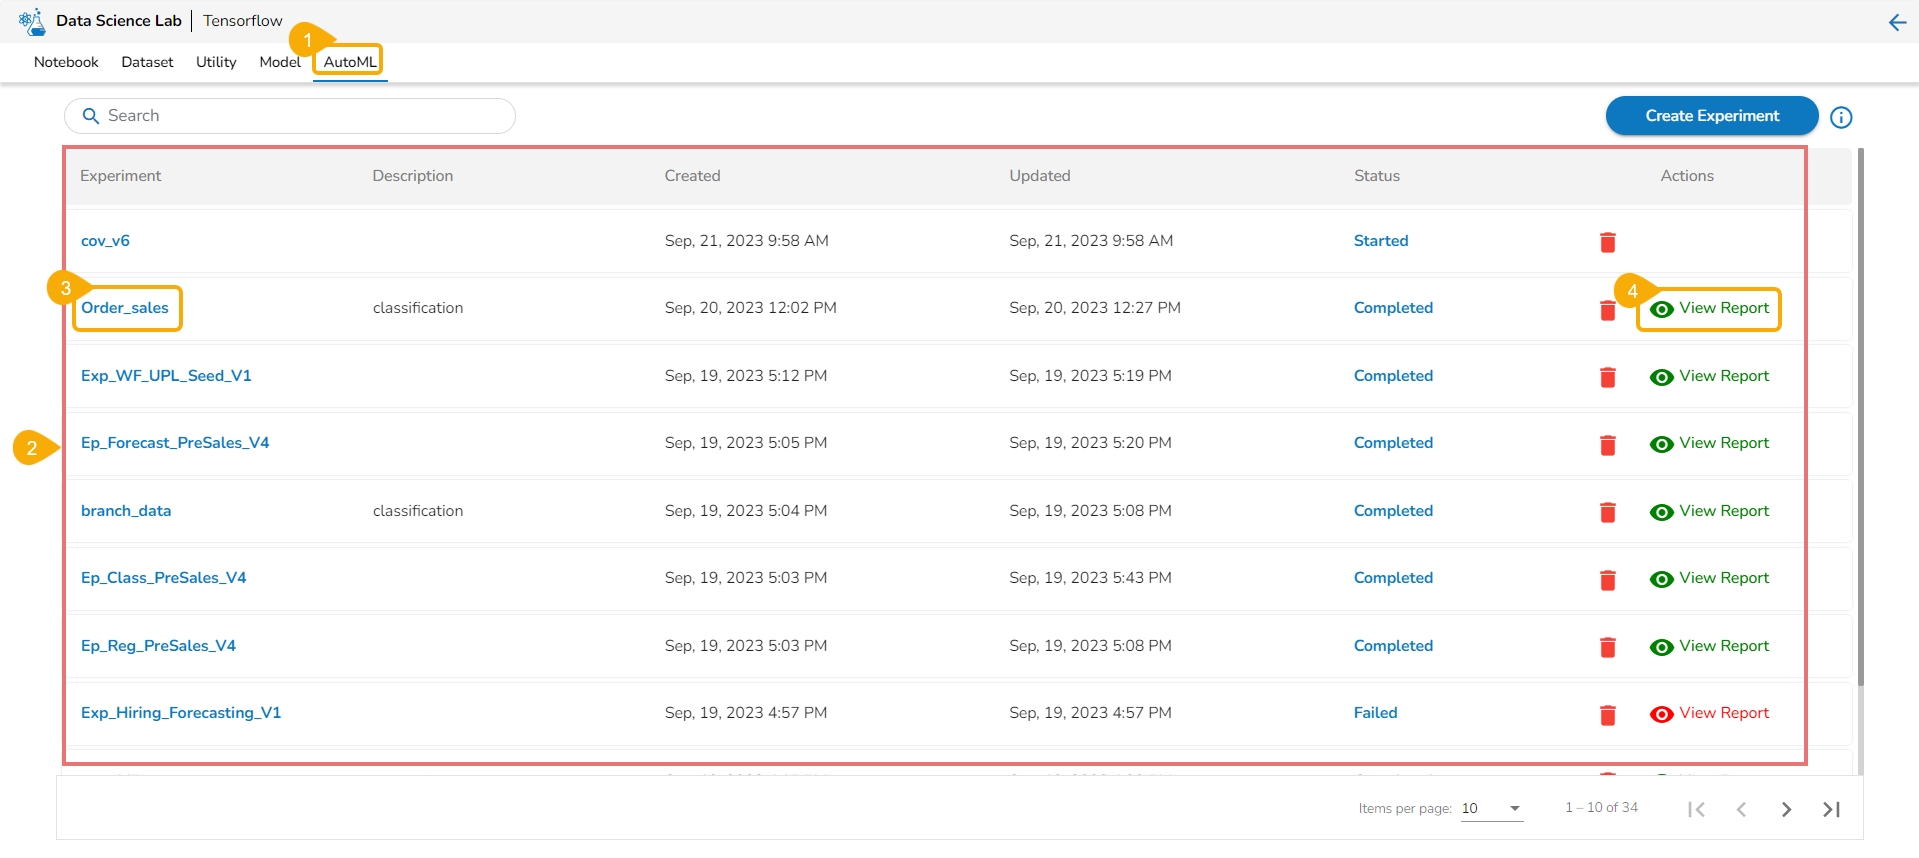Switch to the Dataset tab
The height and width of the screenshot is (858, 1919).
(147, 62)
